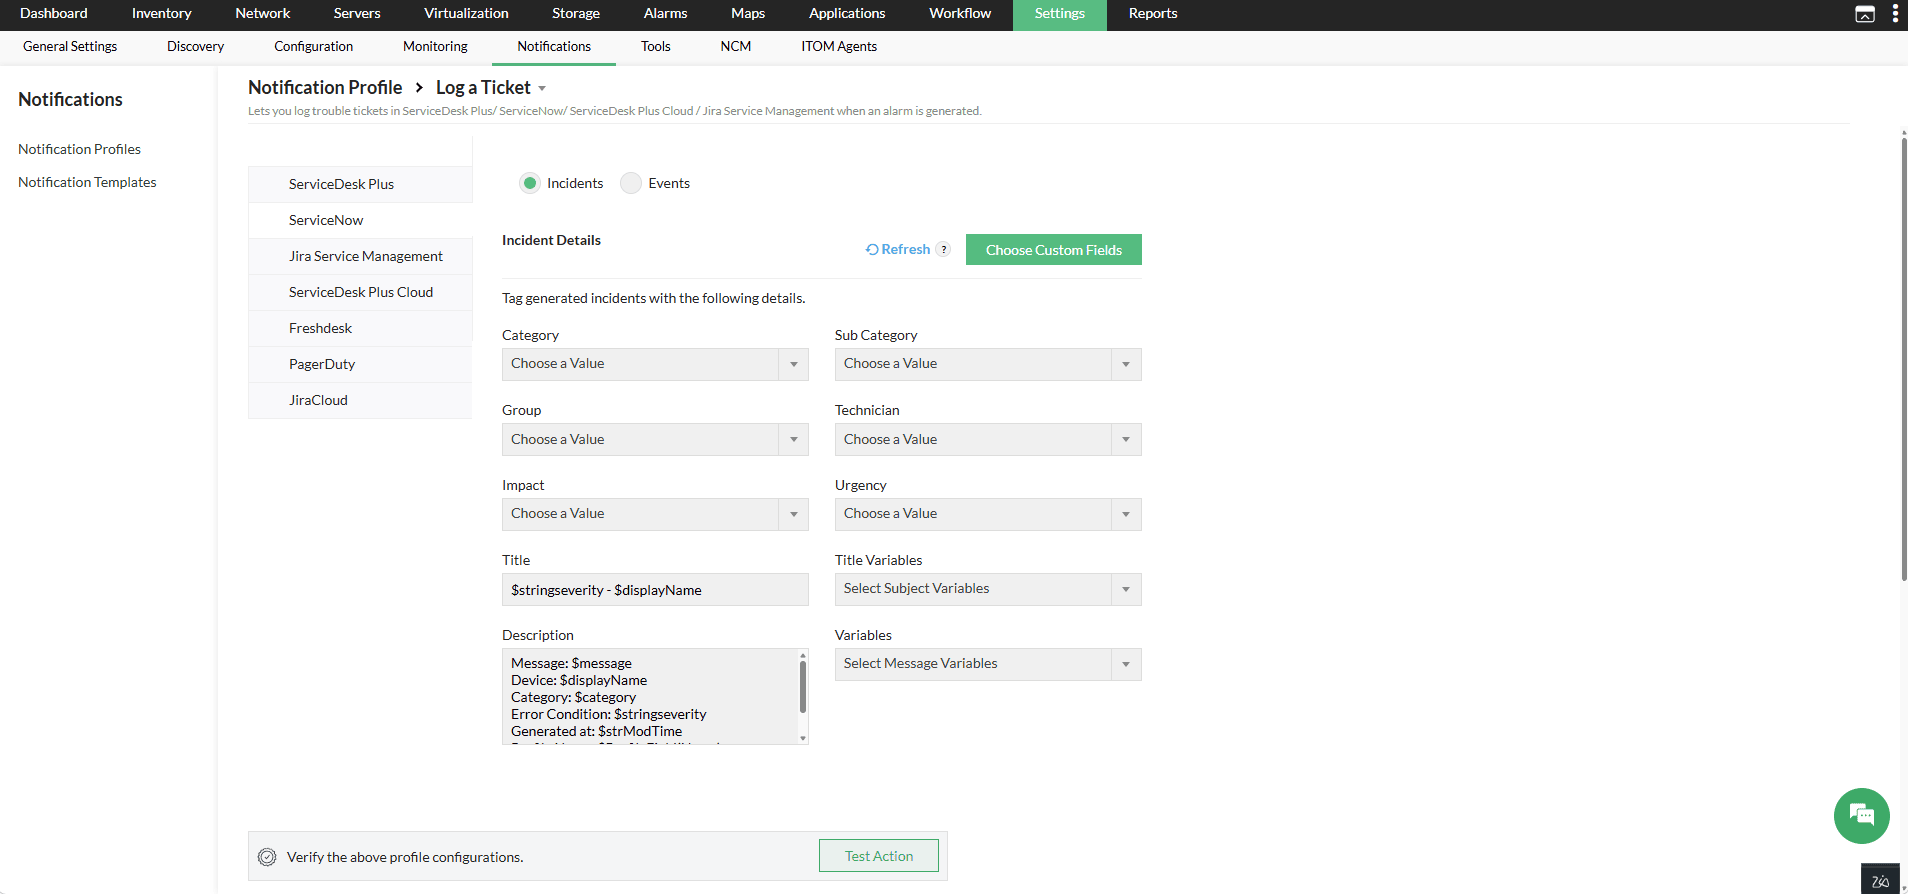
Task: Click the Settings menu
Action: click(1060, 14)
